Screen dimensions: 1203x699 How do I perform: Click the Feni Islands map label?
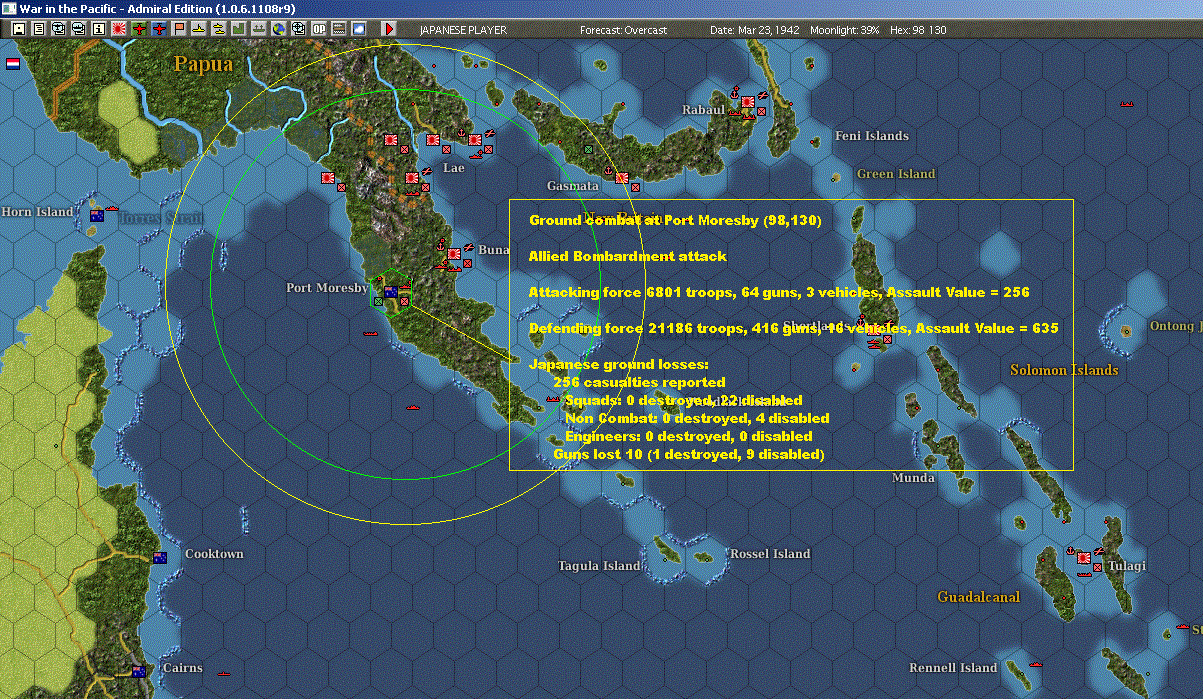tap(872, 136)
